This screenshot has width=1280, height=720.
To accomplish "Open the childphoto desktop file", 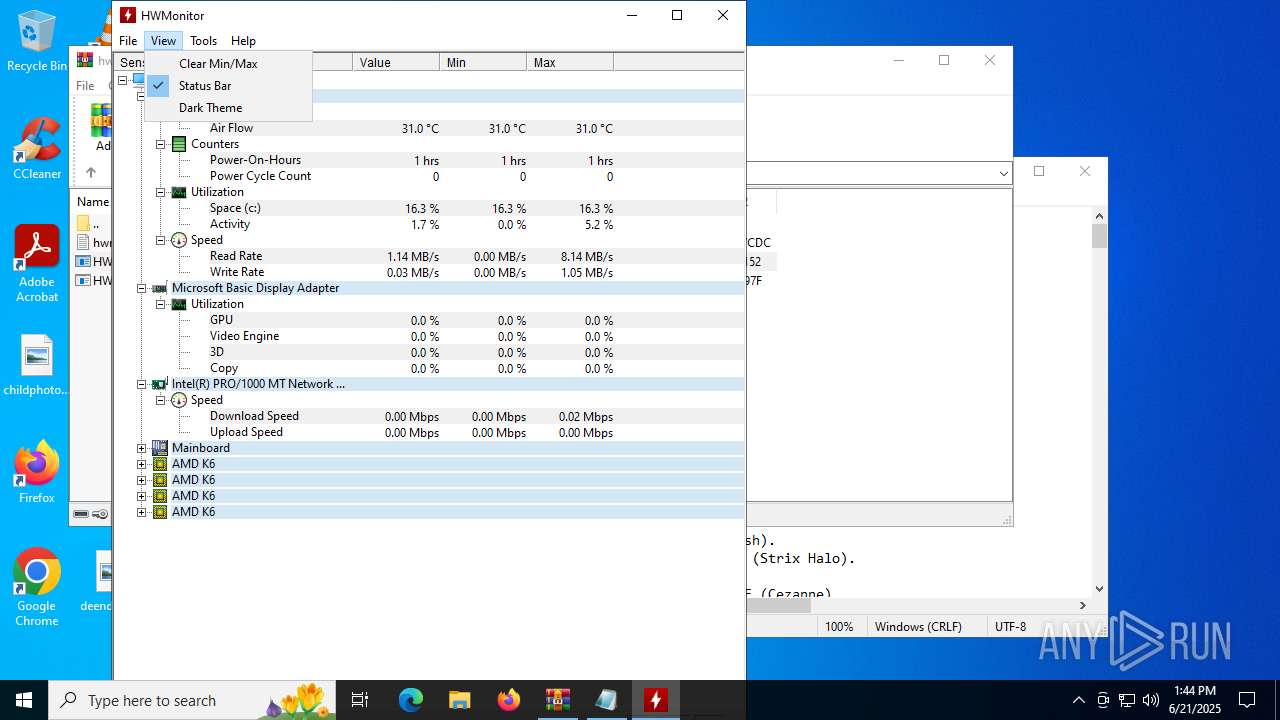I will pyautogui.click(x=37, y=366).
